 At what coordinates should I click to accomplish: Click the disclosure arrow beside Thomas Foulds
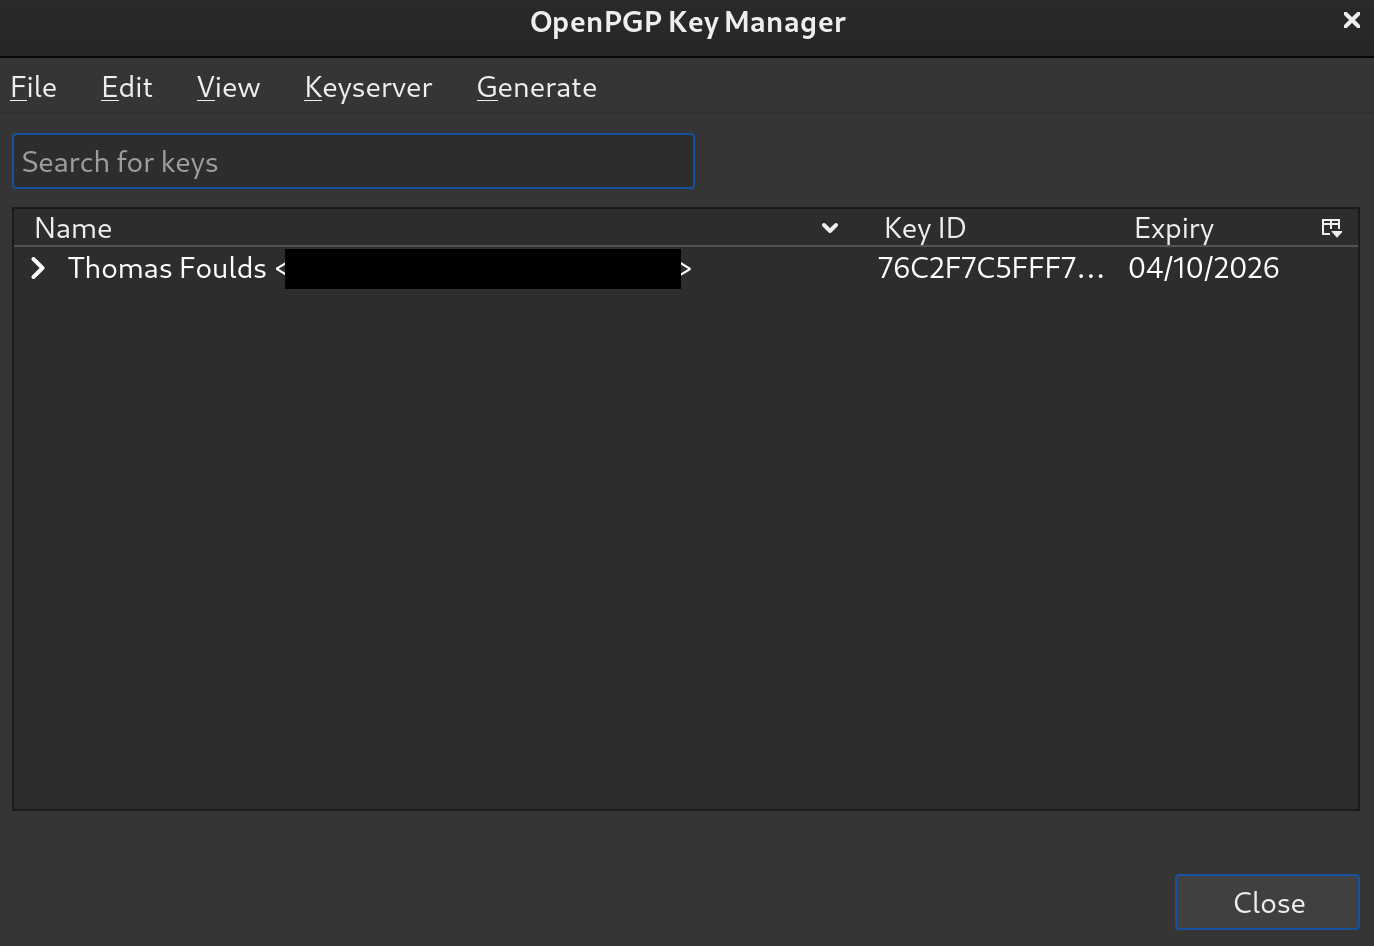(38, 268)
